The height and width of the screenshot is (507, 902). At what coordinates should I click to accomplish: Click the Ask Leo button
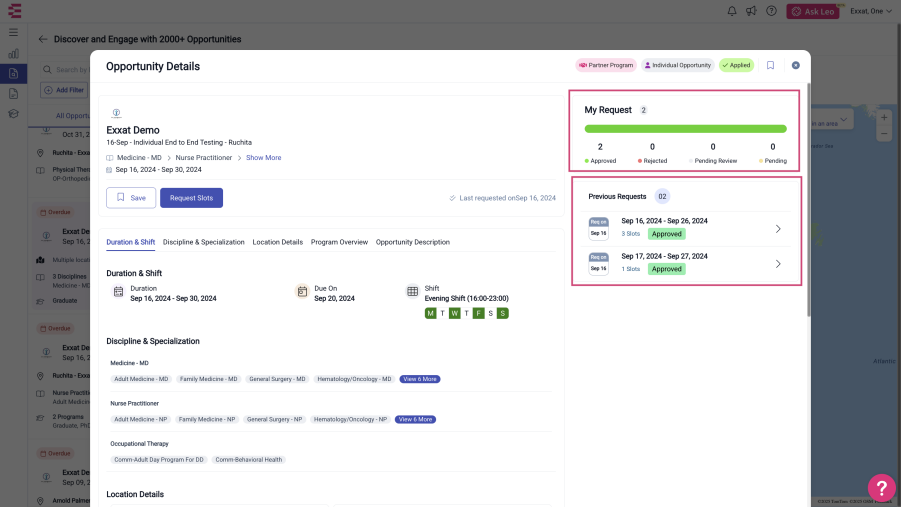[x=813, y=11]
